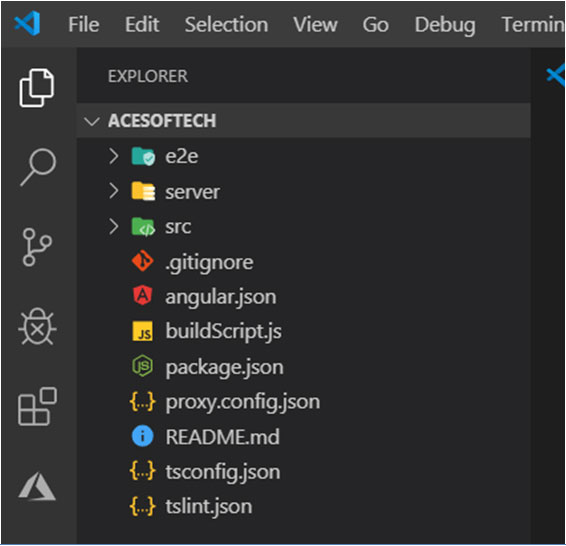Open the Extensions view icon

(x=38, y=406)
